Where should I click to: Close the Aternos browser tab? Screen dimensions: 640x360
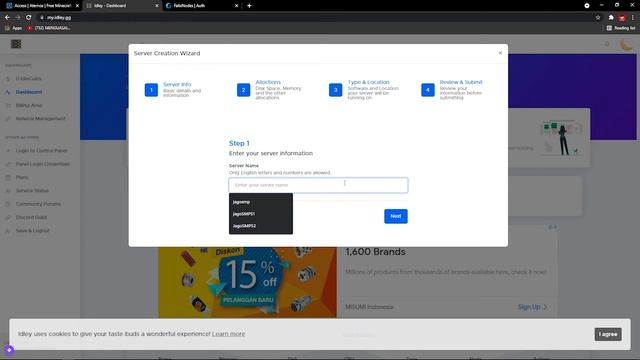coord(77,6)
